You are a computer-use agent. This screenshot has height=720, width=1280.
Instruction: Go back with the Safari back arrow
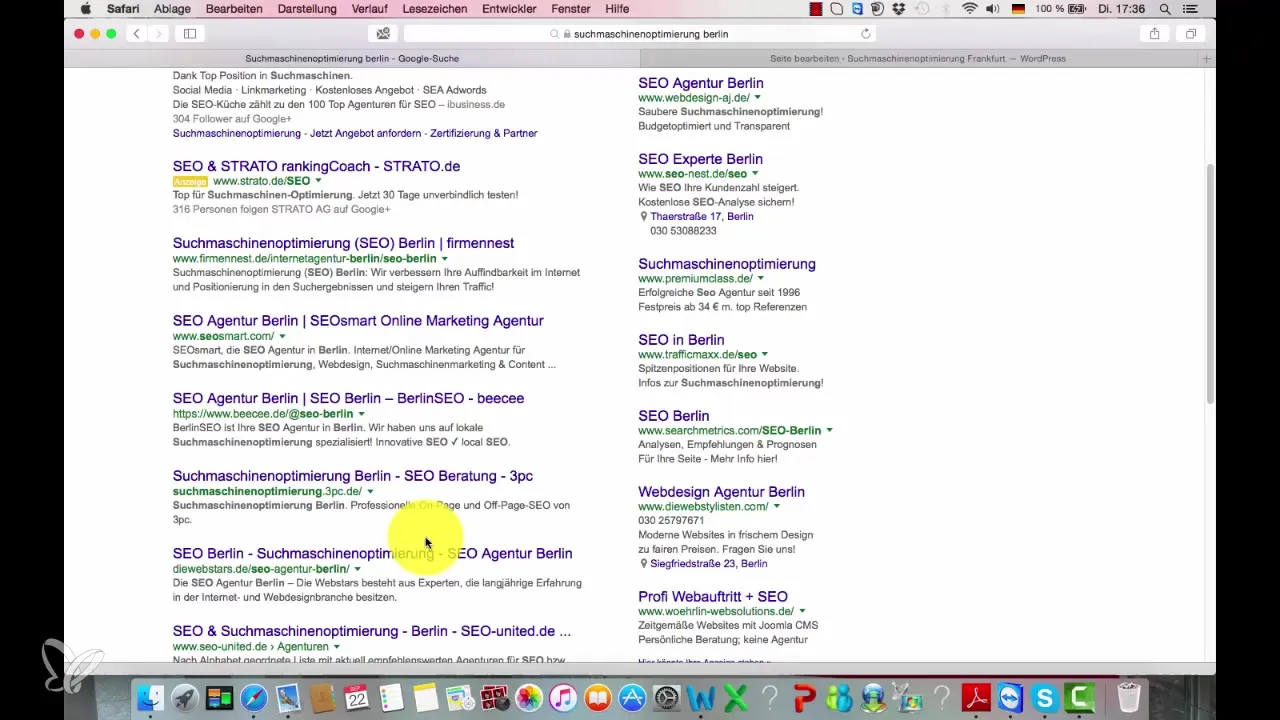coord(137,33)
